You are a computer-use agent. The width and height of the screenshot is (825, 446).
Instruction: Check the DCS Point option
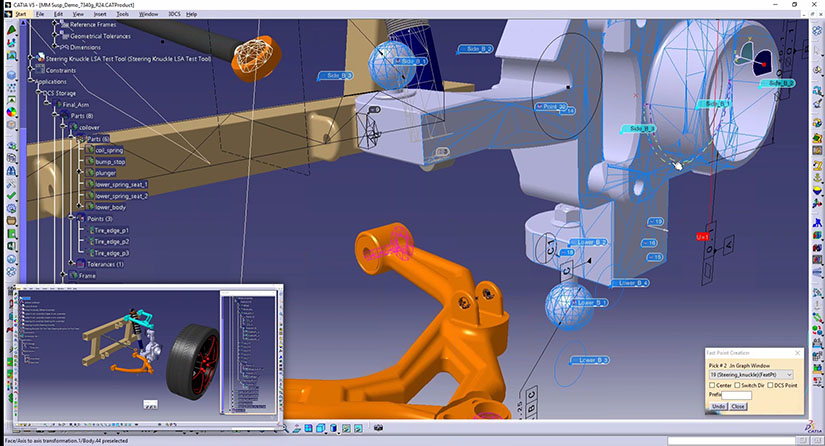(773, 384)
